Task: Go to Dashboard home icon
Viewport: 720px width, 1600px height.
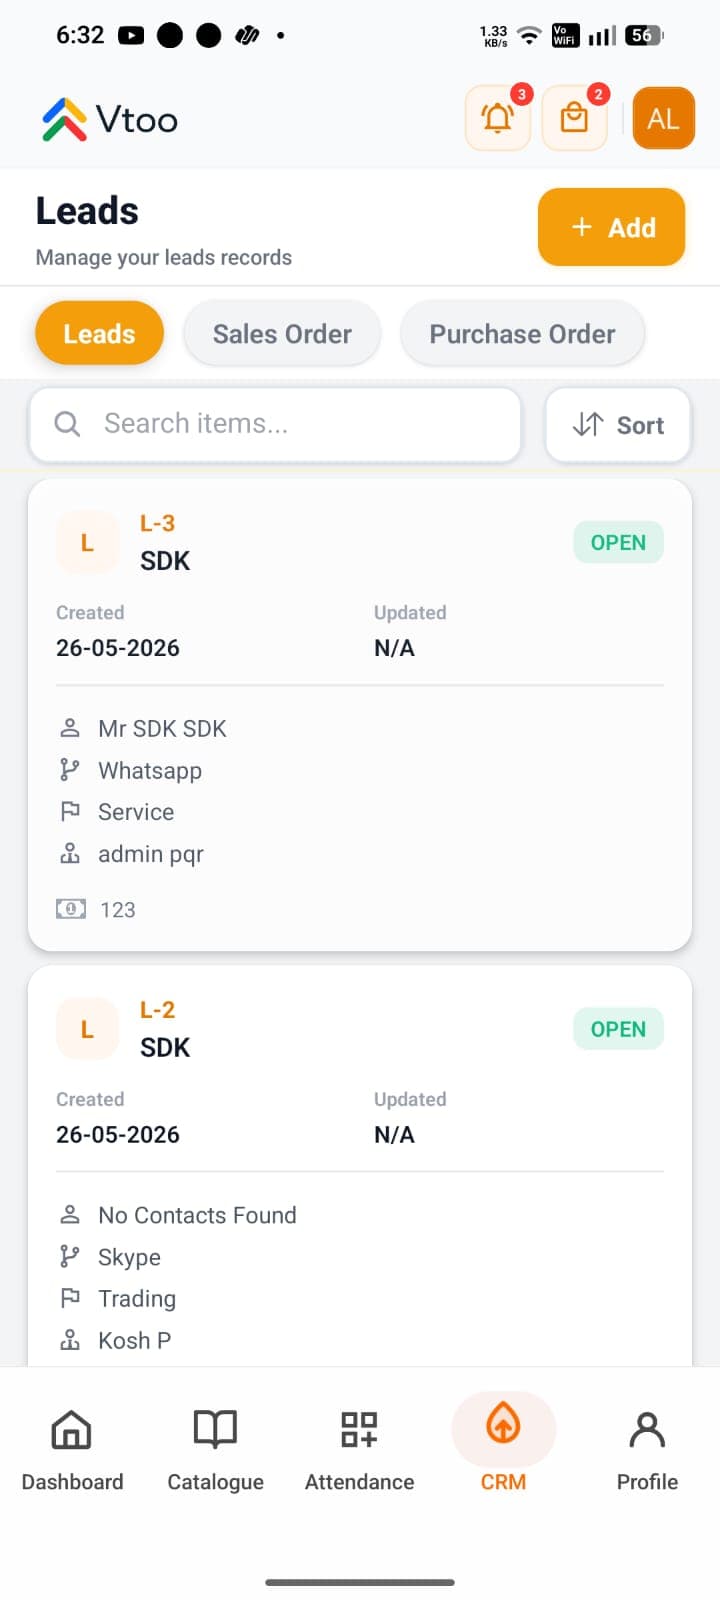Action: tap(72, 1430)
